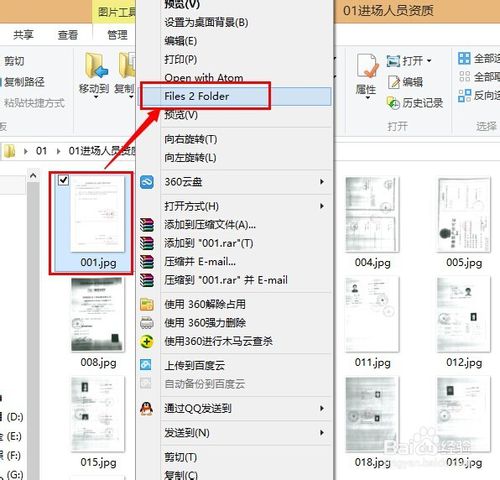Expand the 打开方式(H) submenu arrow
The height and width of the screenshot is (480, 500).
[x=322, y=206]
